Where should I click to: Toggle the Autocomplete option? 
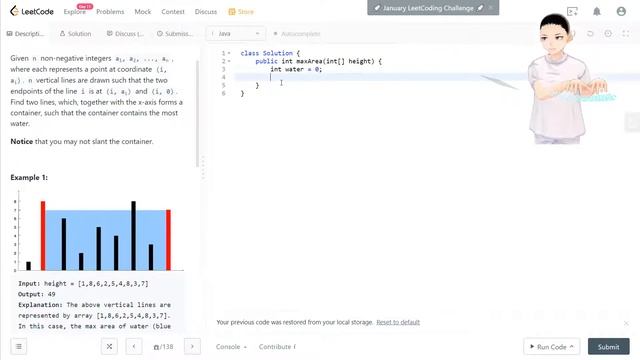297,33
